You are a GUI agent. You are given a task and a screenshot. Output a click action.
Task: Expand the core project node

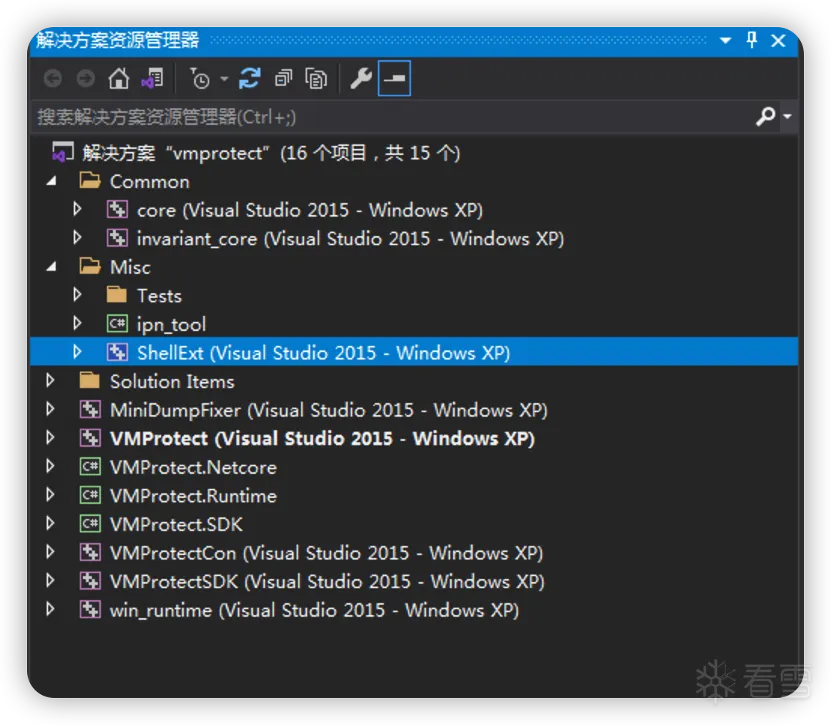click(77, 210)
